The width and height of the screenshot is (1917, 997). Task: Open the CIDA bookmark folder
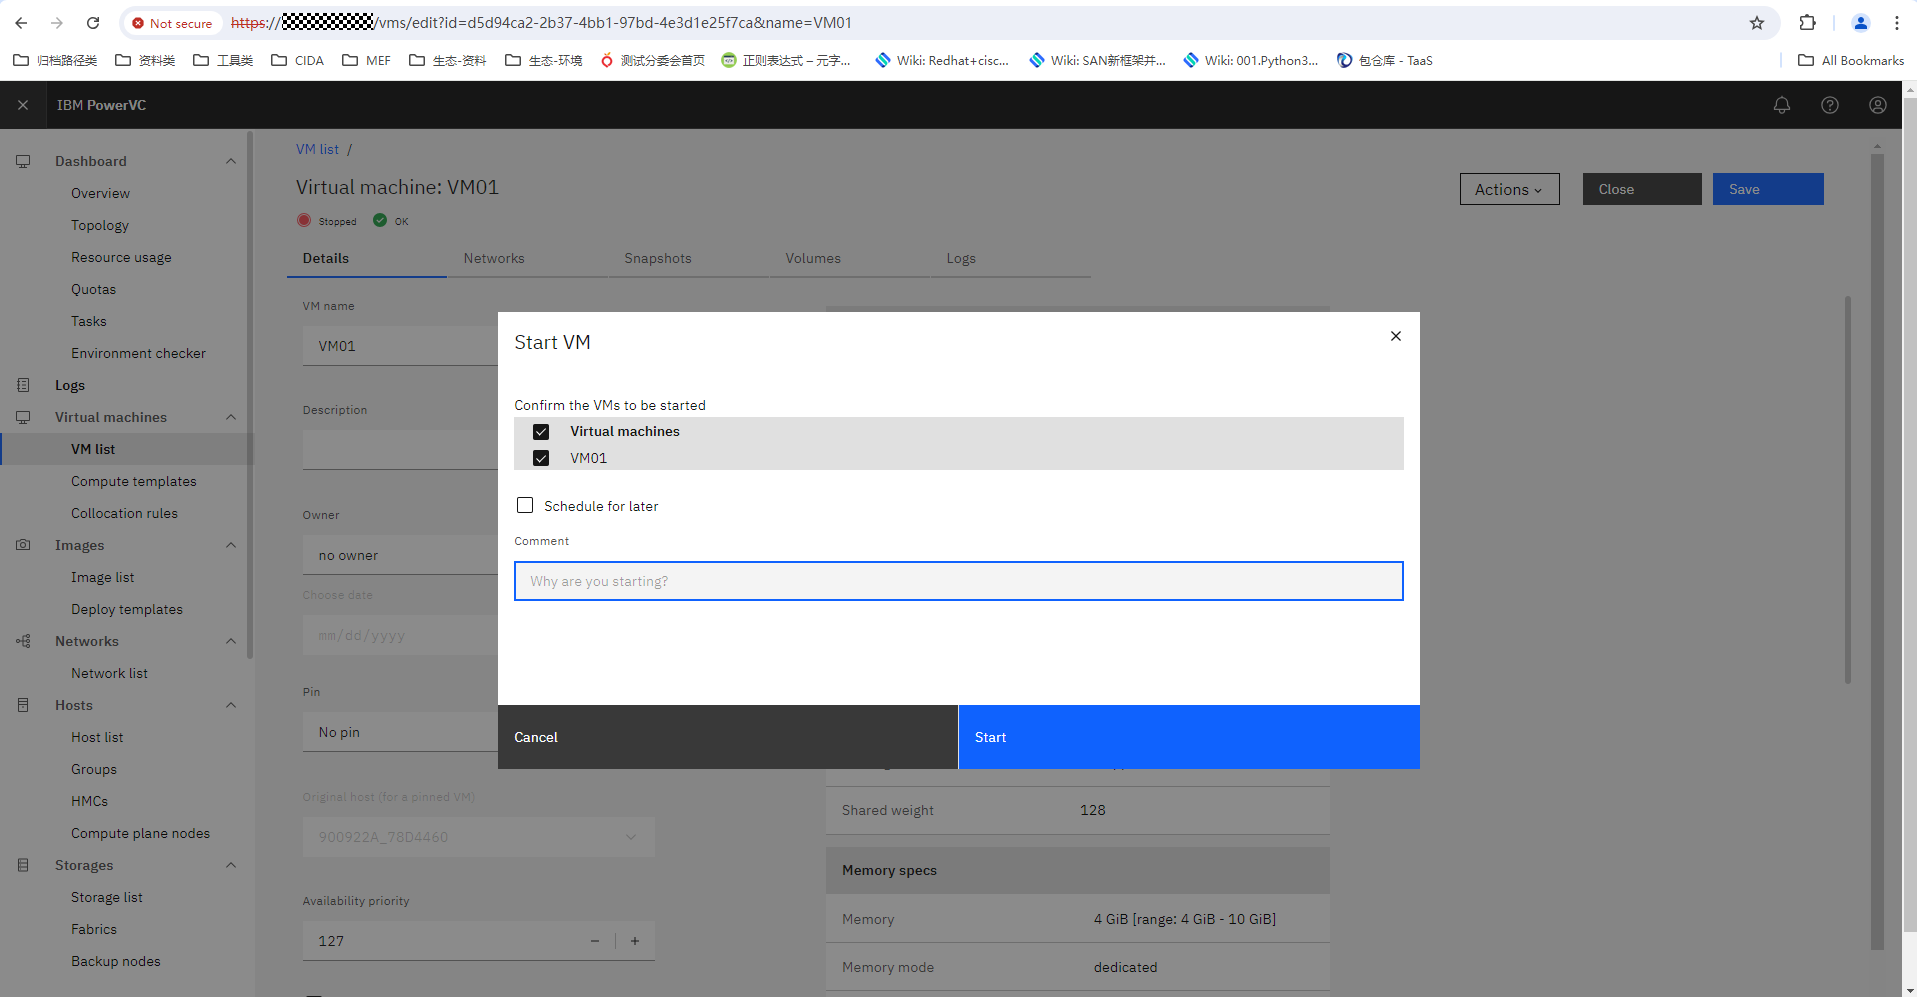[x=298, y=60]
